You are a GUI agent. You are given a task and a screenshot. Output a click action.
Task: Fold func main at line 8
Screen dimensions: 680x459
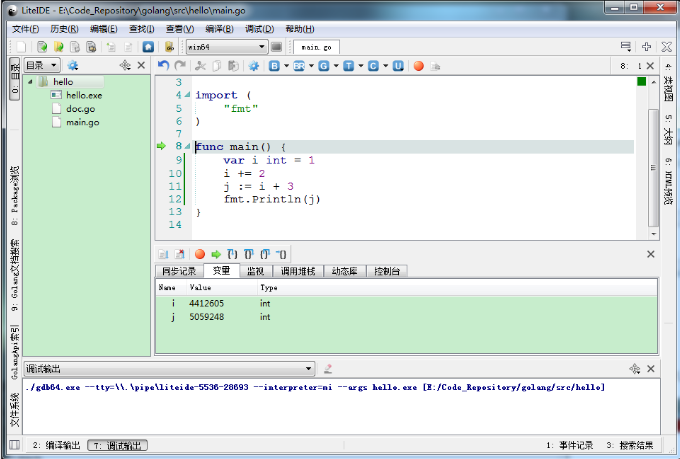click(x=187, y=146)
